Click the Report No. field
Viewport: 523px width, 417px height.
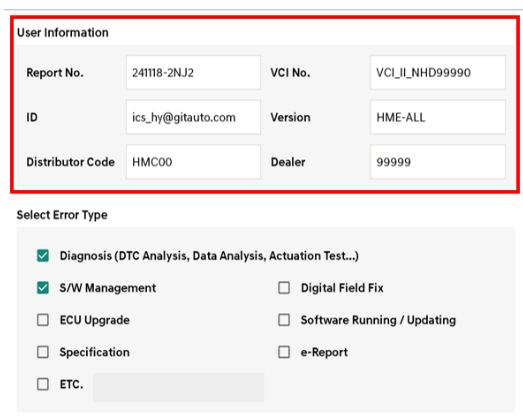point(193,72)
